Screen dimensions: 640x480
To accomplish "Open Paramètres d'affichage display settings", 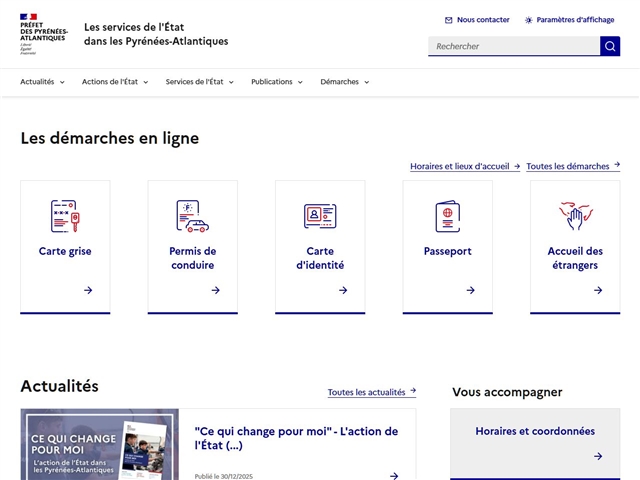I will point(569,20).
